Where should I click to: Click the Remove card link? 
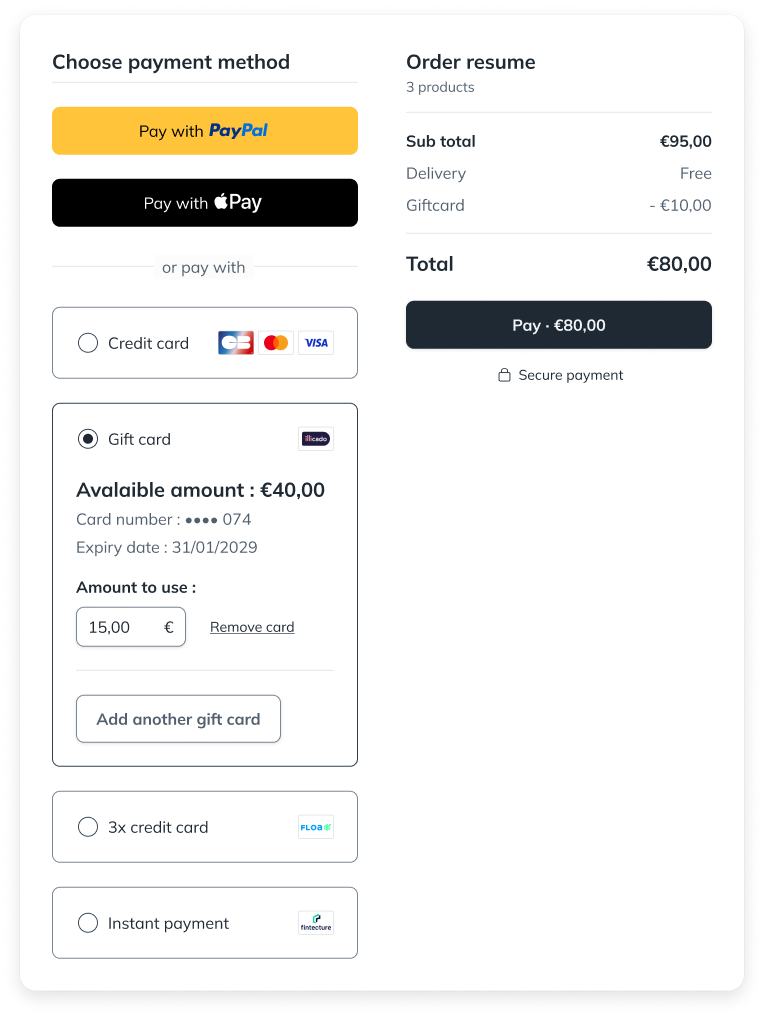[x=252, y=627]
